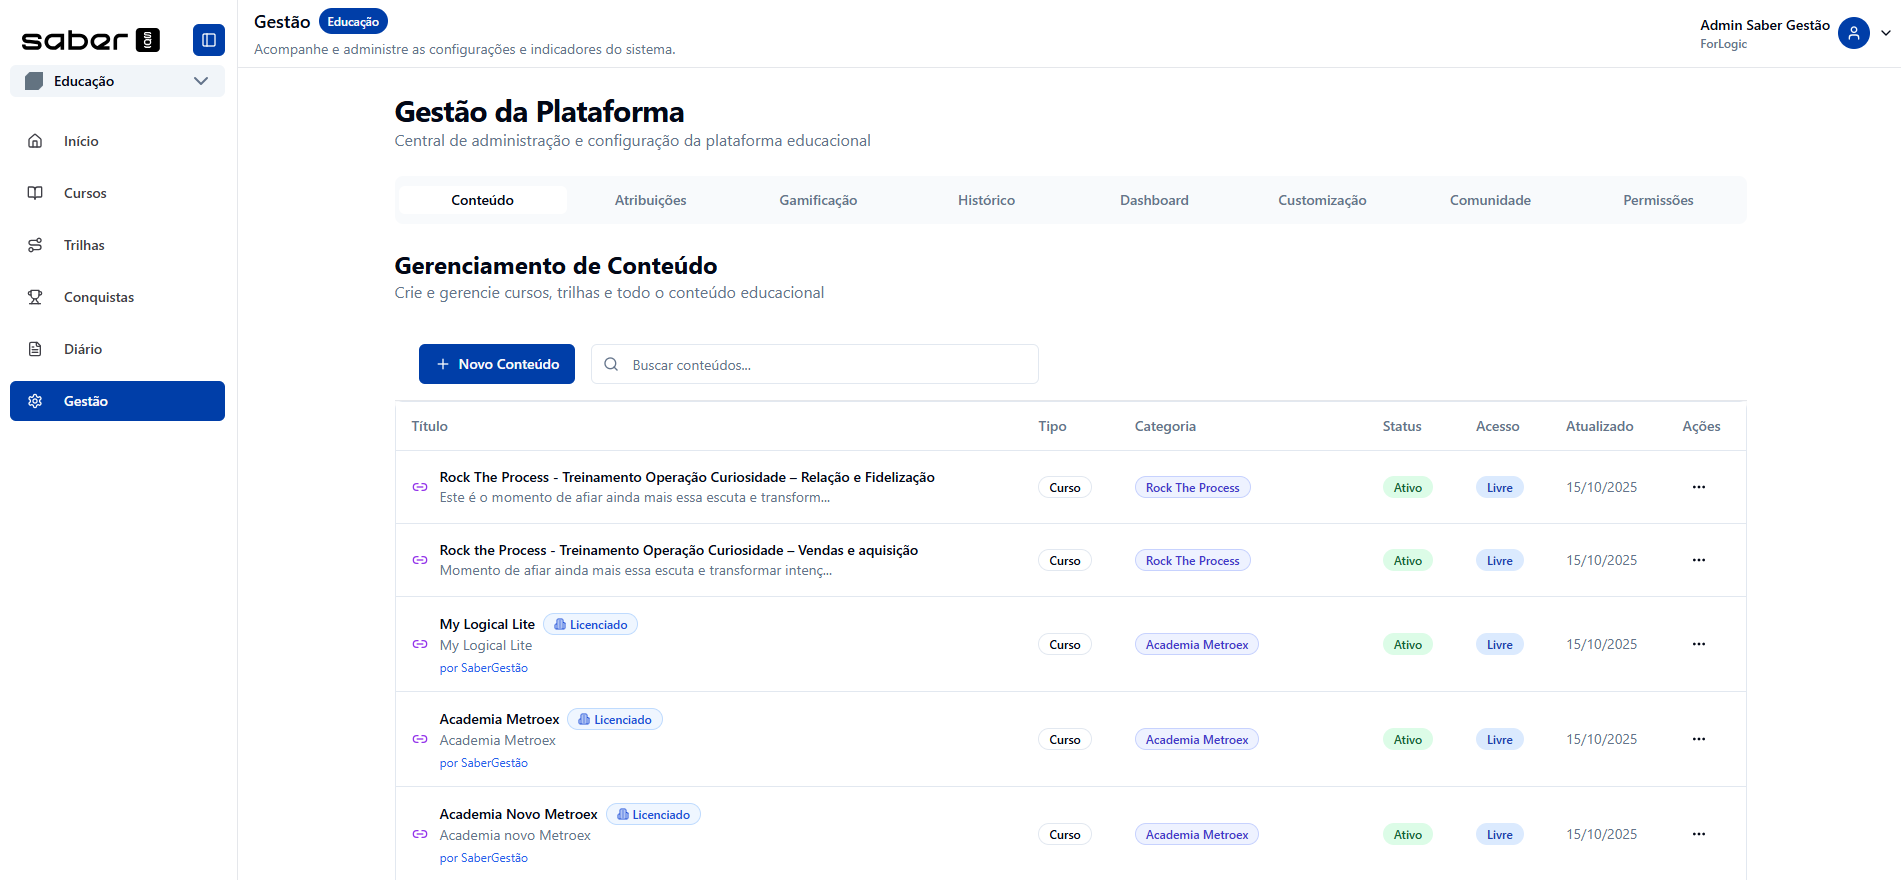Click the Gestão gear icon

35,401
